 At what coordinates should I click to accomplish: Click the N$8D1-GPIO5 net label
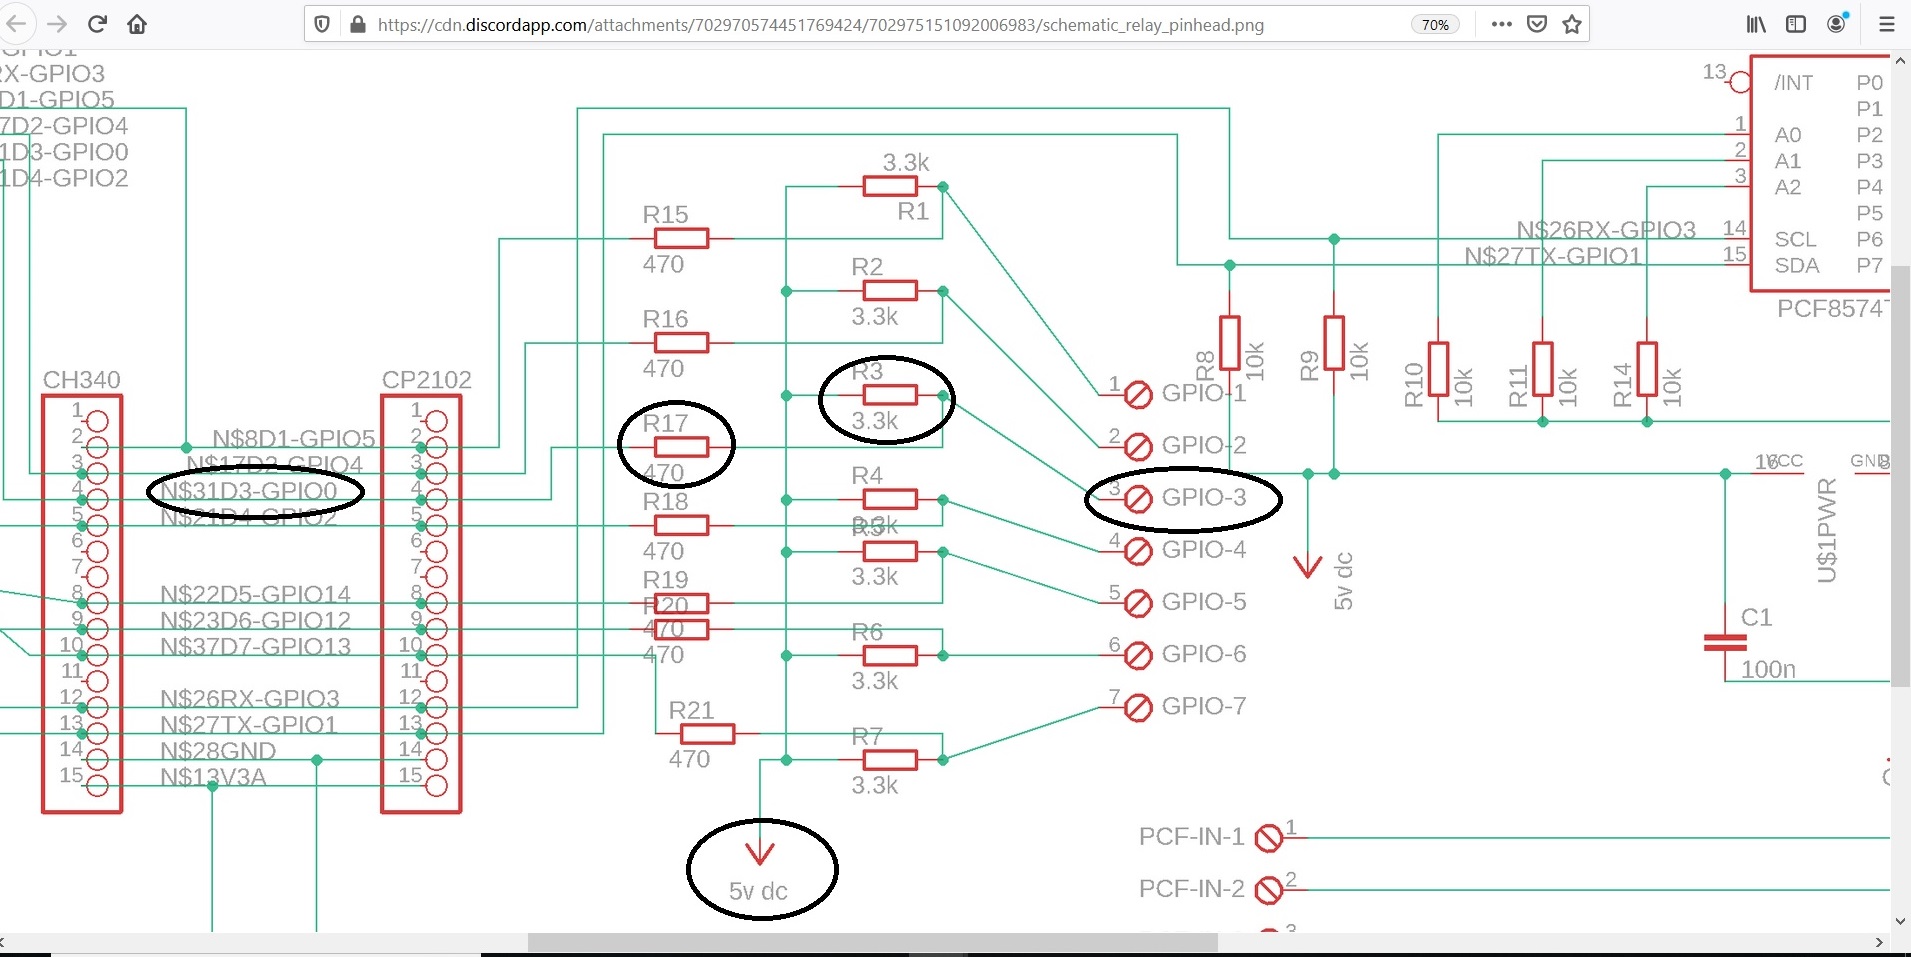pyautogui.click(x=294, y=438)
